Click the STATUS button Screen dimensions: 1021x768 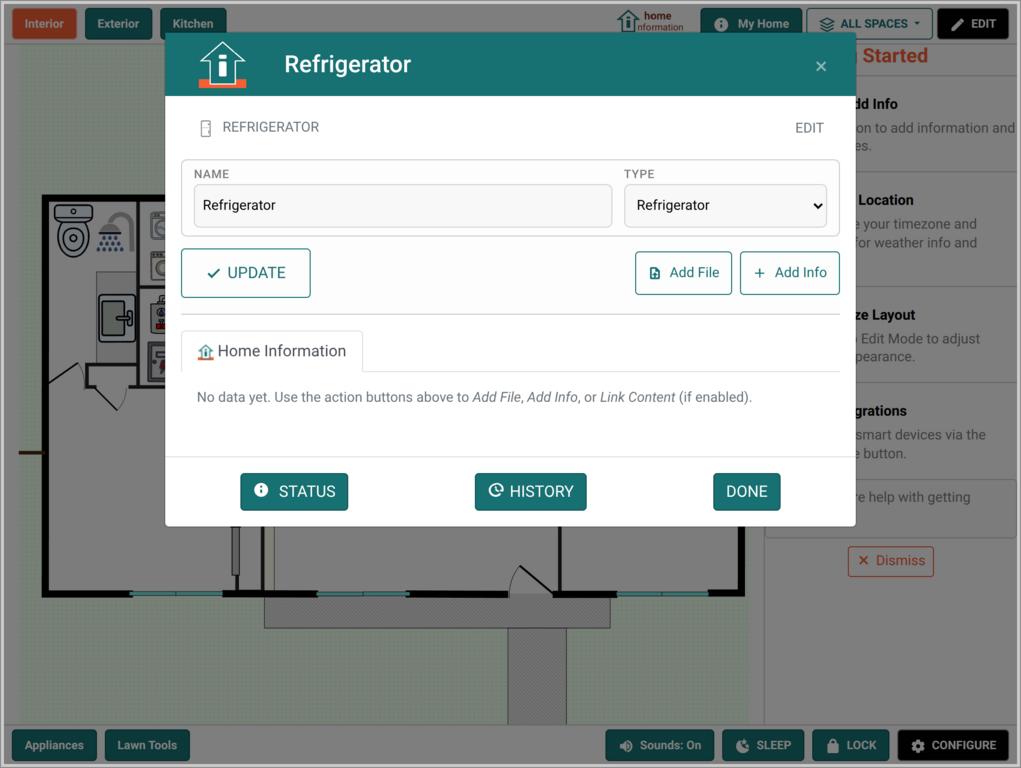pos(294,492)
